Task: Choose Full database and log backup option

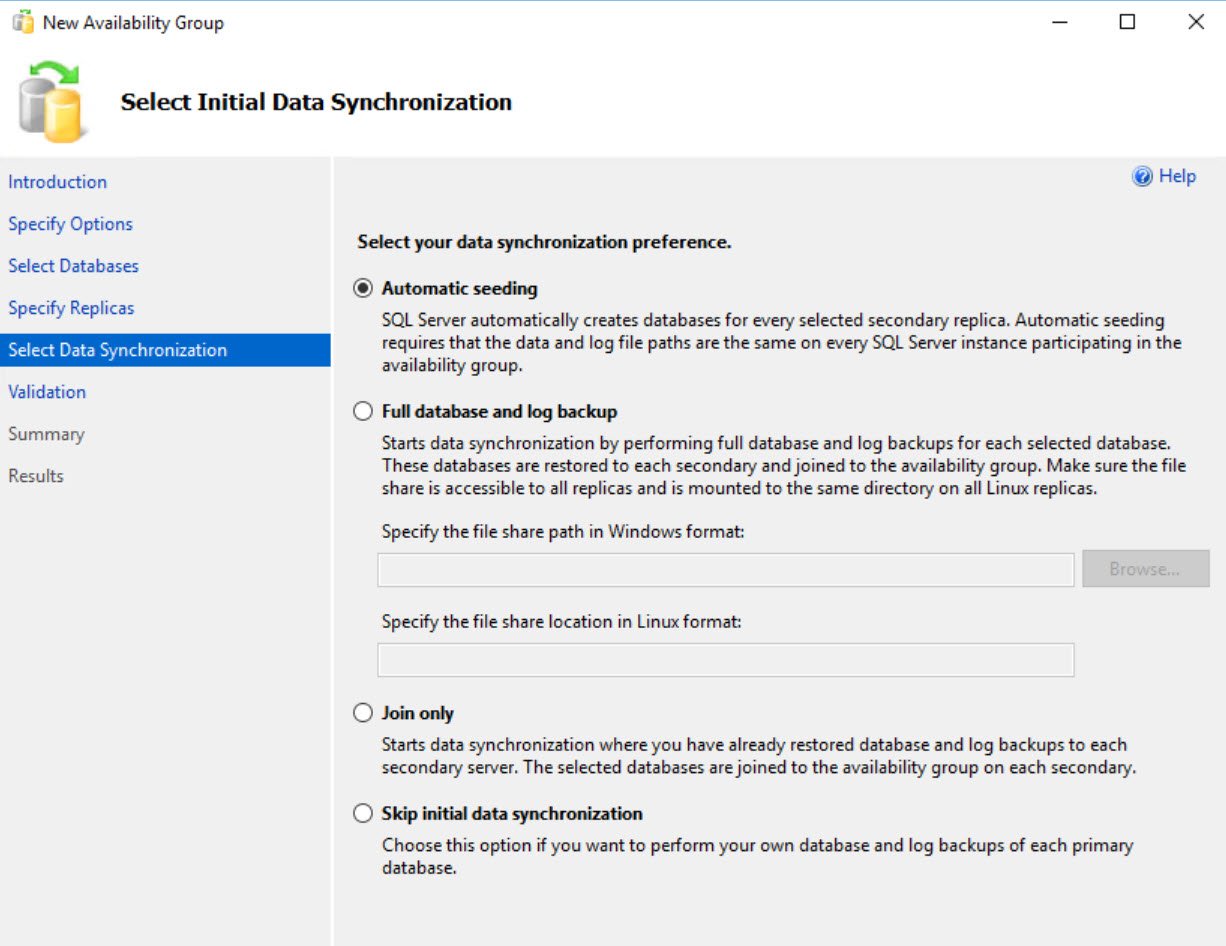Action: pos(363,411)
